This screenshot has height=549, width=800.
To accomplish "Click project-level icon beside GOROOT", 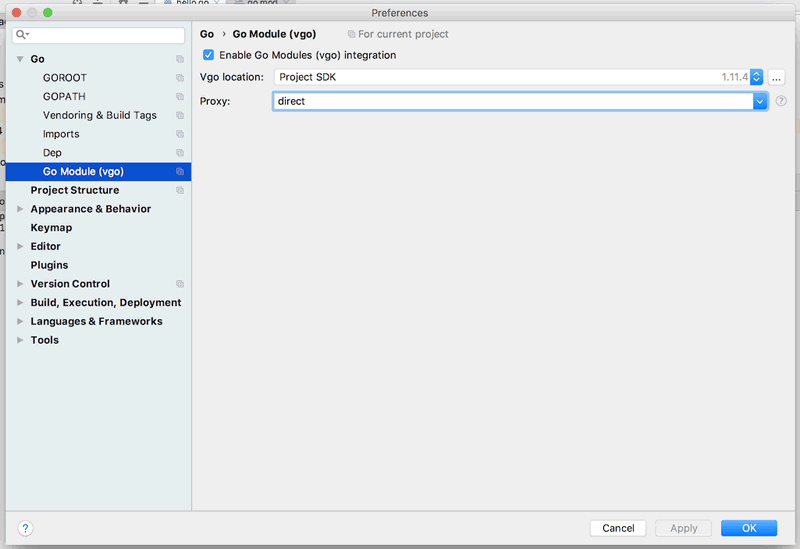I will [180, 78].
